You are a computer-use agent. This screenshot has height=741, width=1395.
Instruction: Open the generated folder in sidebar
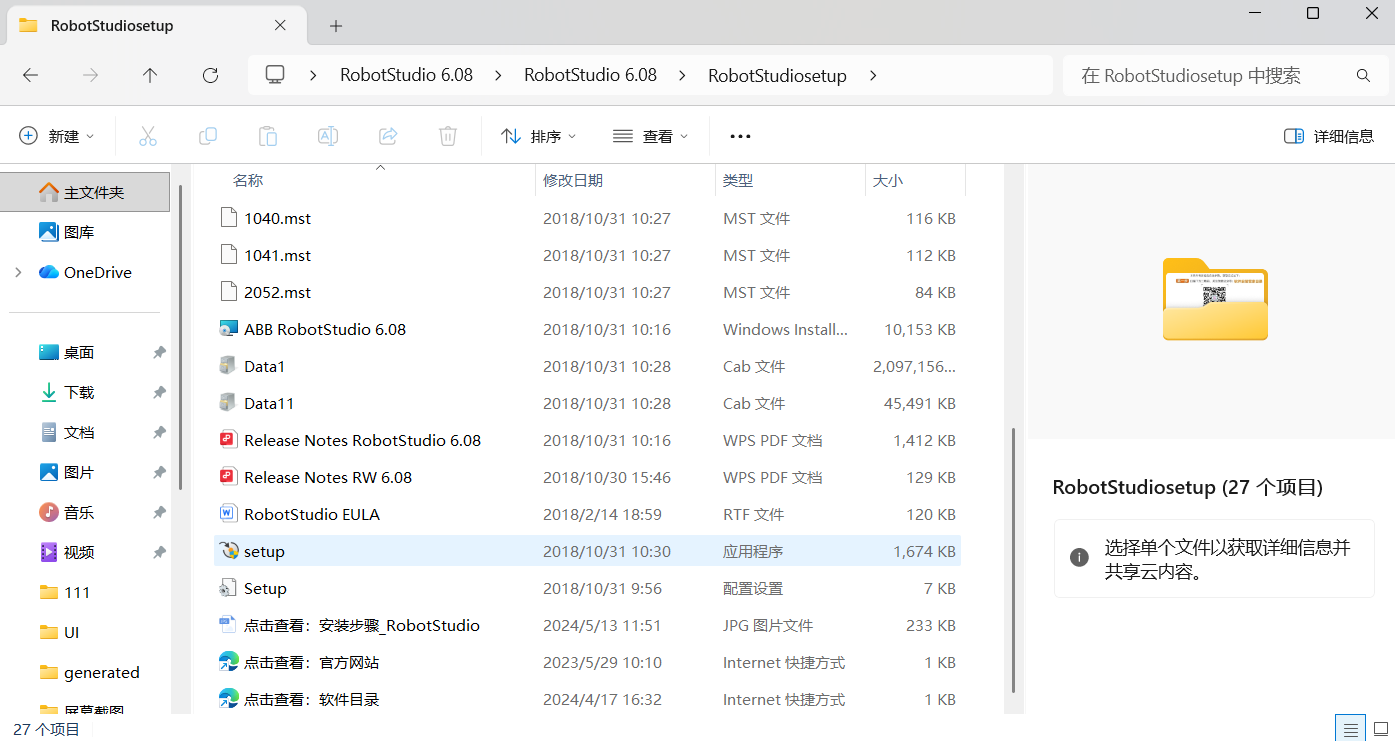(100, 673)
